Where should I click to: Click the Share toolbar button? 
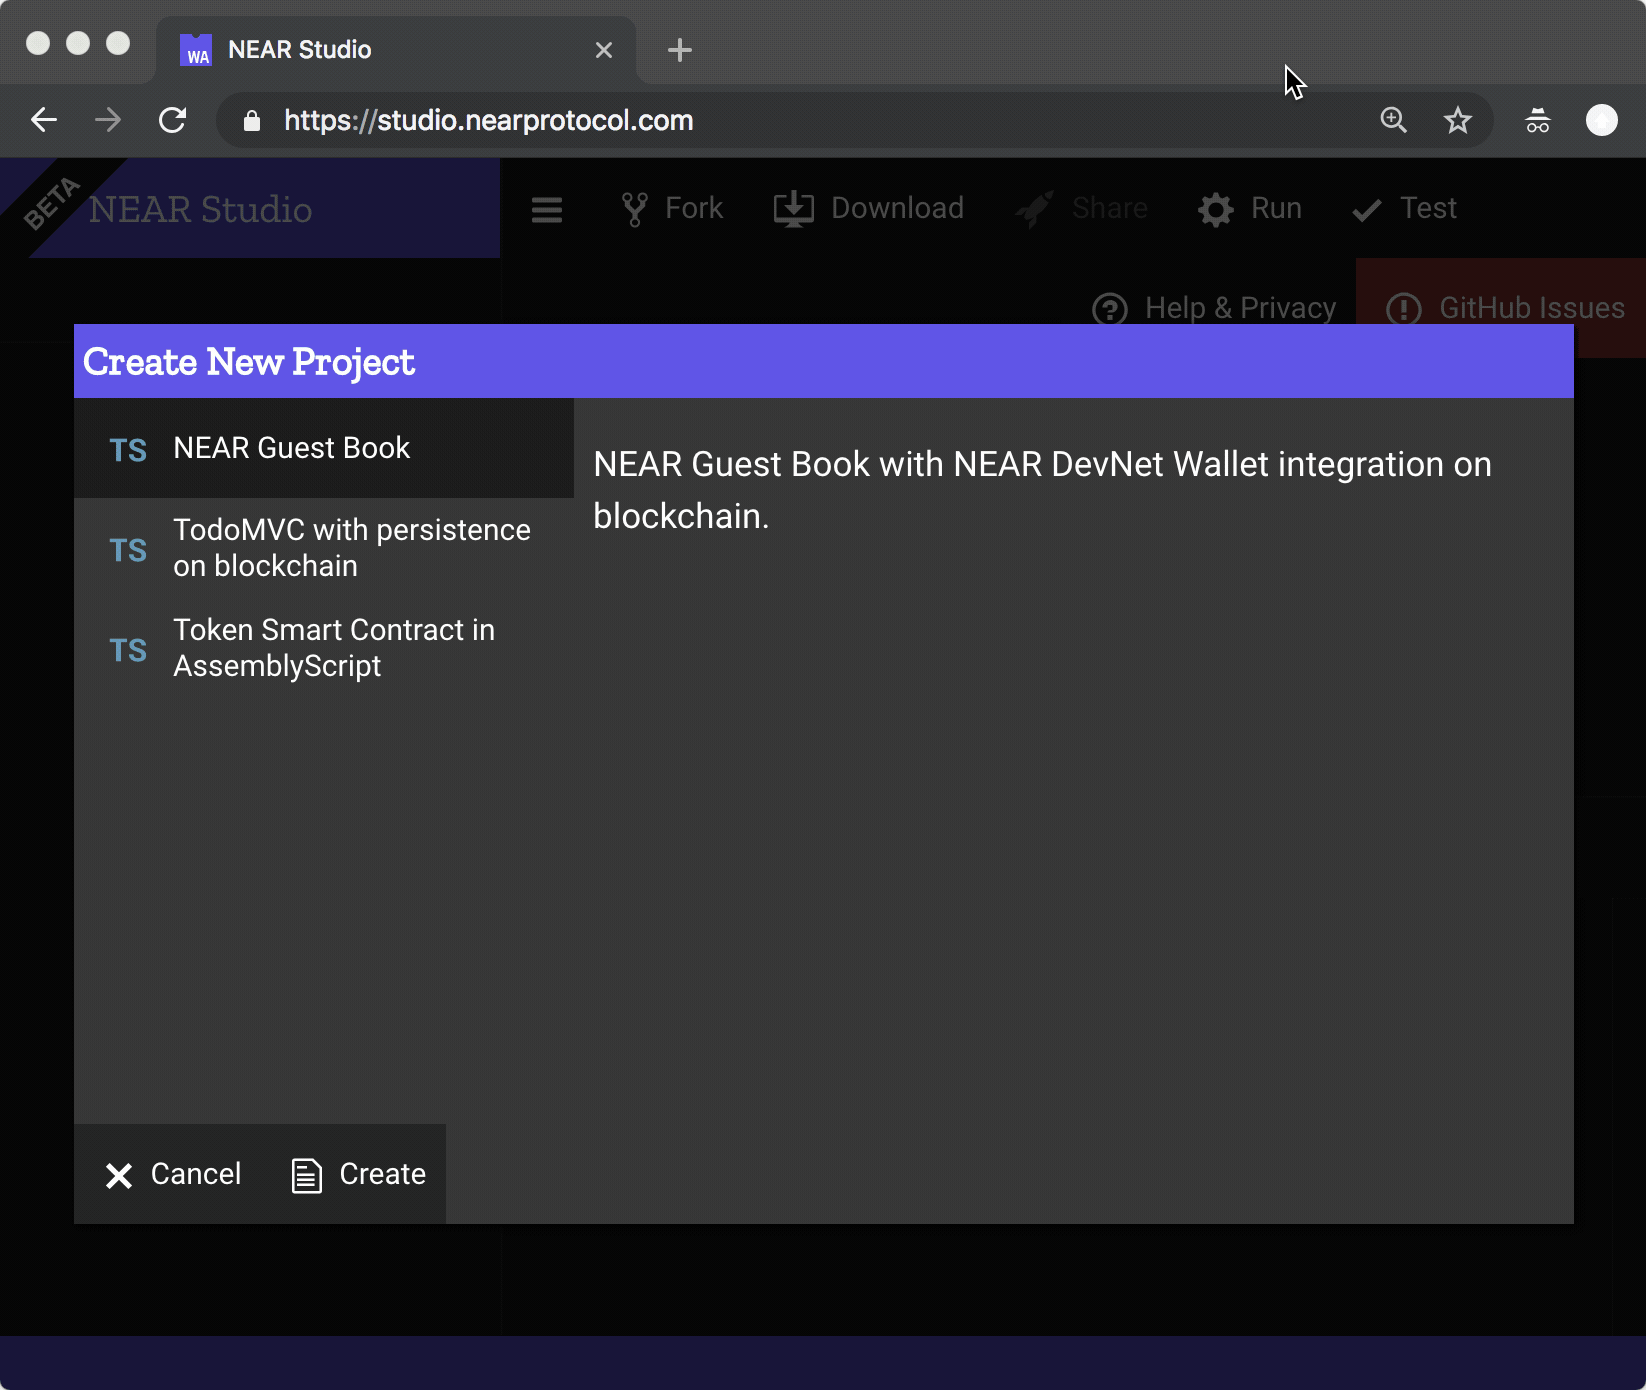point(1082,208)
